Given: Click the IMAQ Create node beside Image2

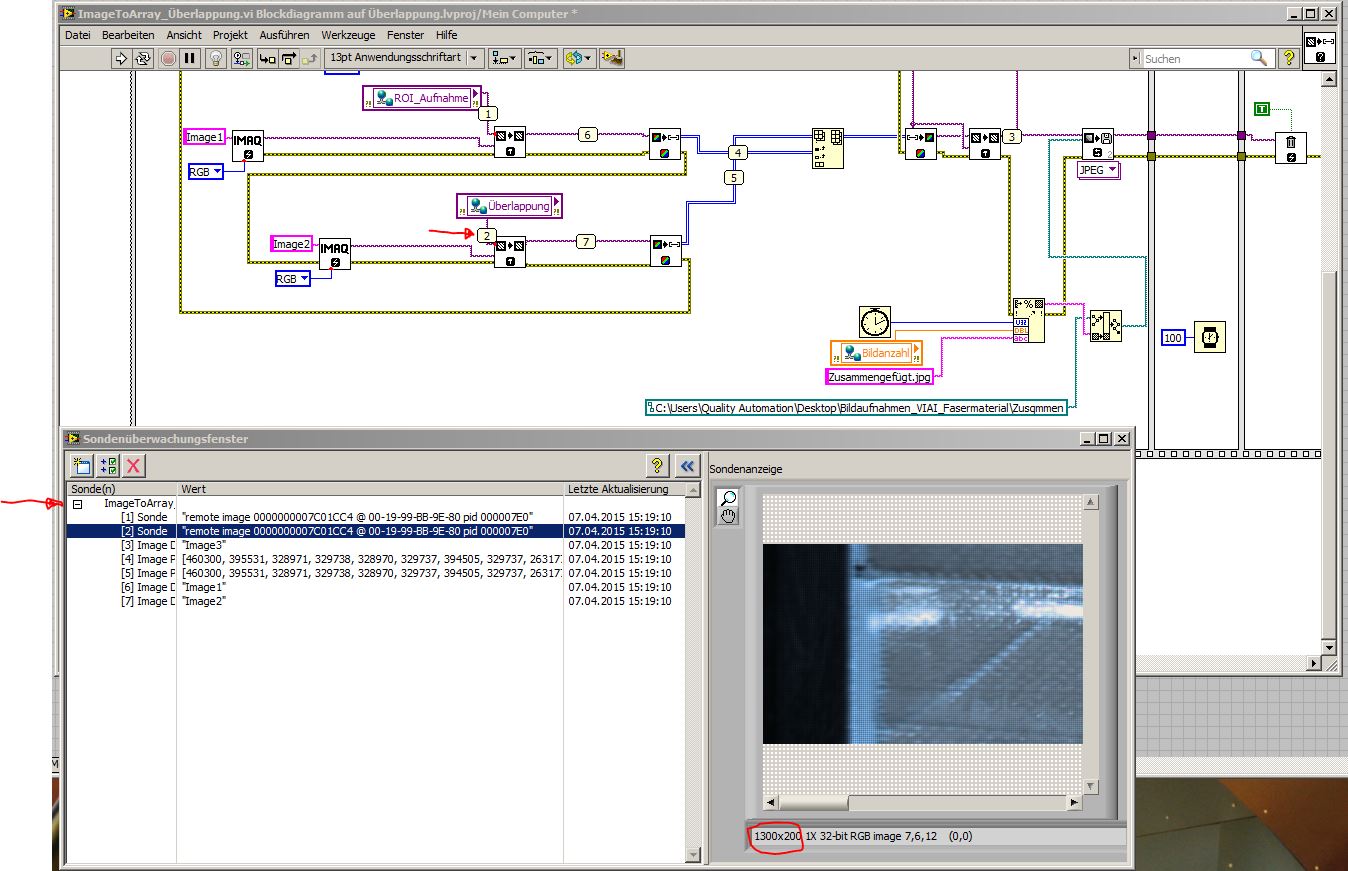Looking at the screenshot, I should 335,253.
